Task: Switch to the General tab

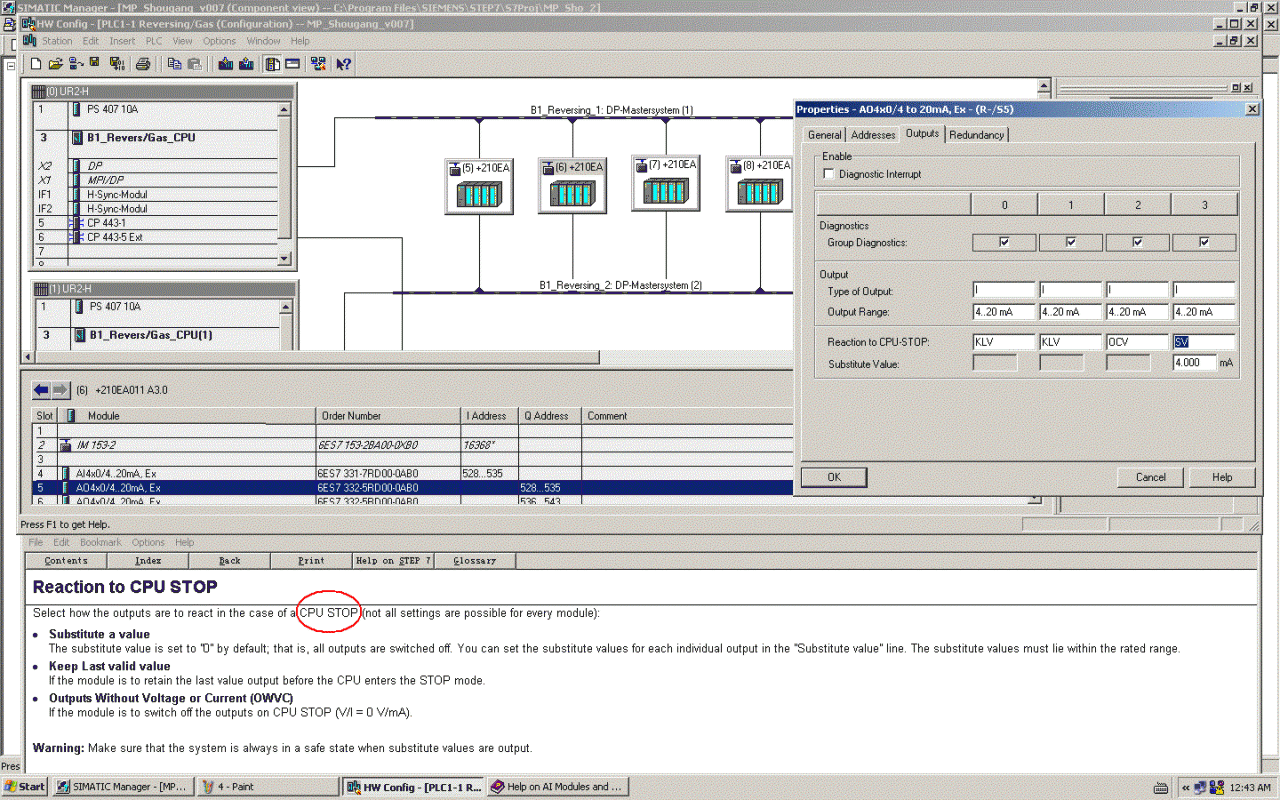Action: [x=824, y=134]
